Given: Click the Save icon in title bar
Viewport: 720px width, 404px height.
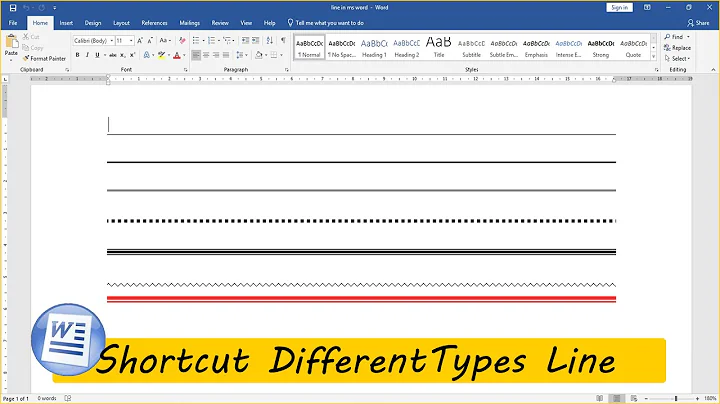Looking at the screenshot, I should (x=13, y=8).
